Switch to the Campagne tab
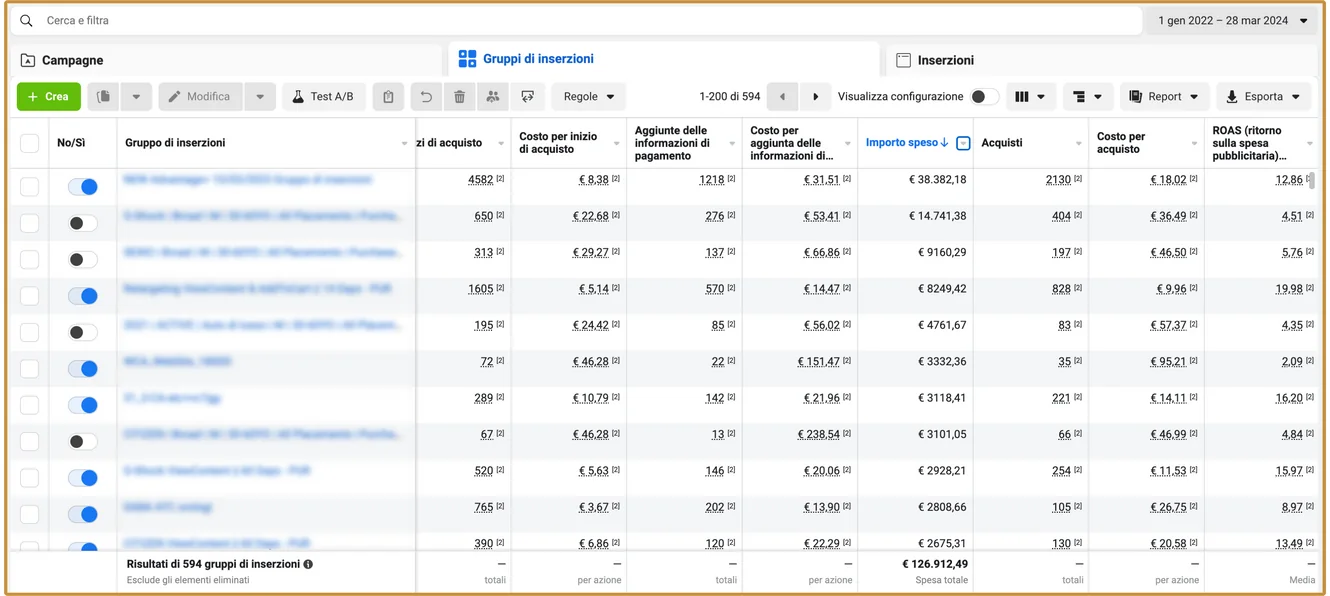 (226, 60)
